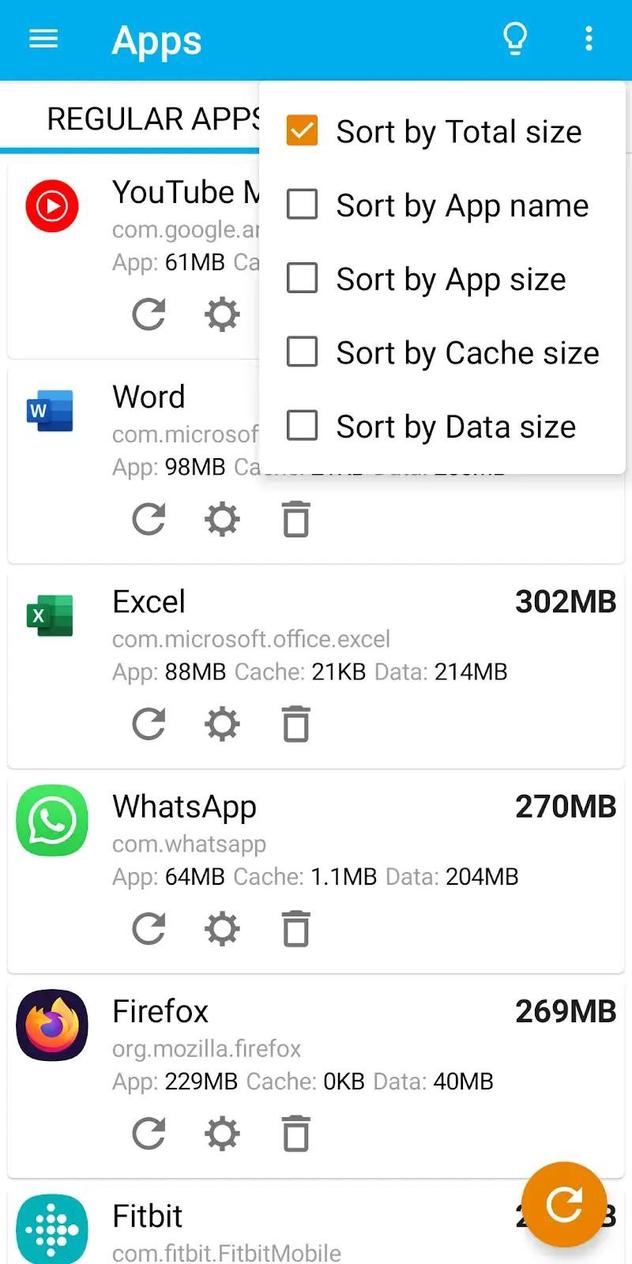The image size is (632, 1264).
Task: Refresh Firefox app details
Action: [148, 1133]
